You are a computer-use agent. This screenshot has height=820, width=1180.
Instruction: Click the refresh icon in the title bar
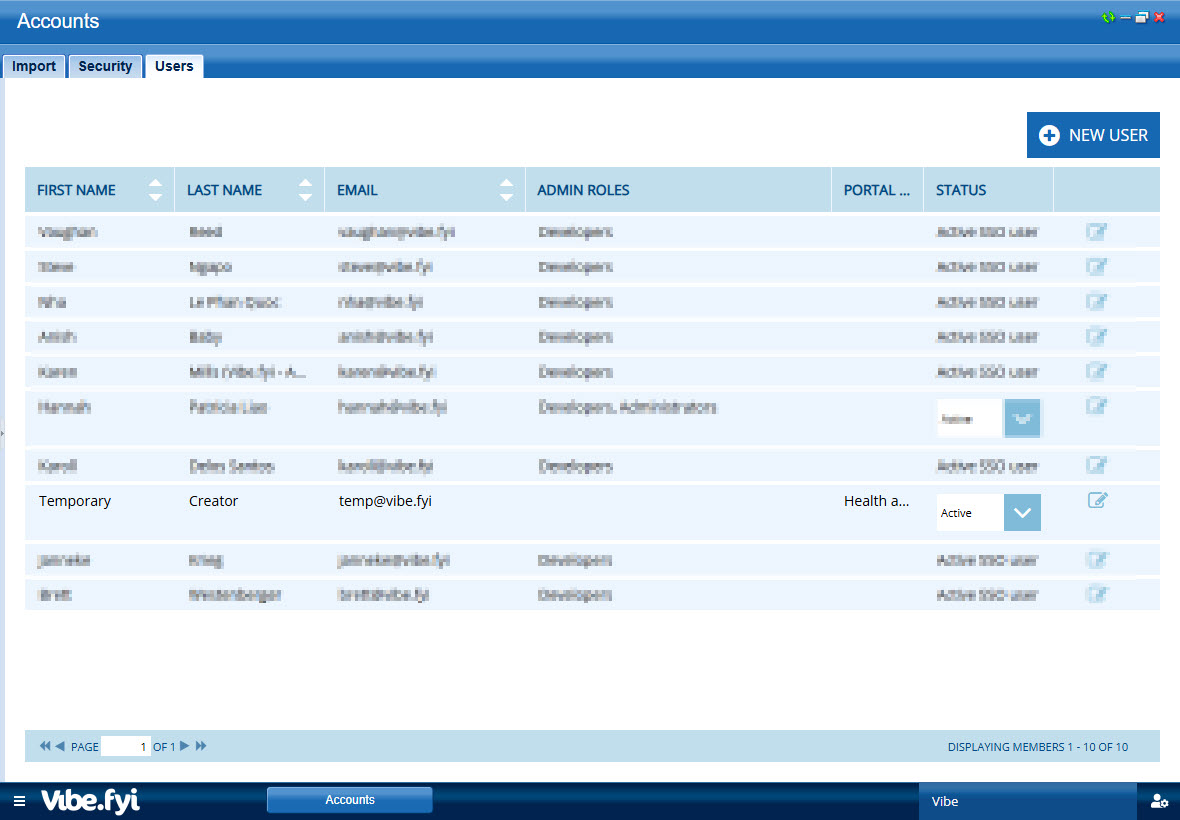[x=1108, y=18]
